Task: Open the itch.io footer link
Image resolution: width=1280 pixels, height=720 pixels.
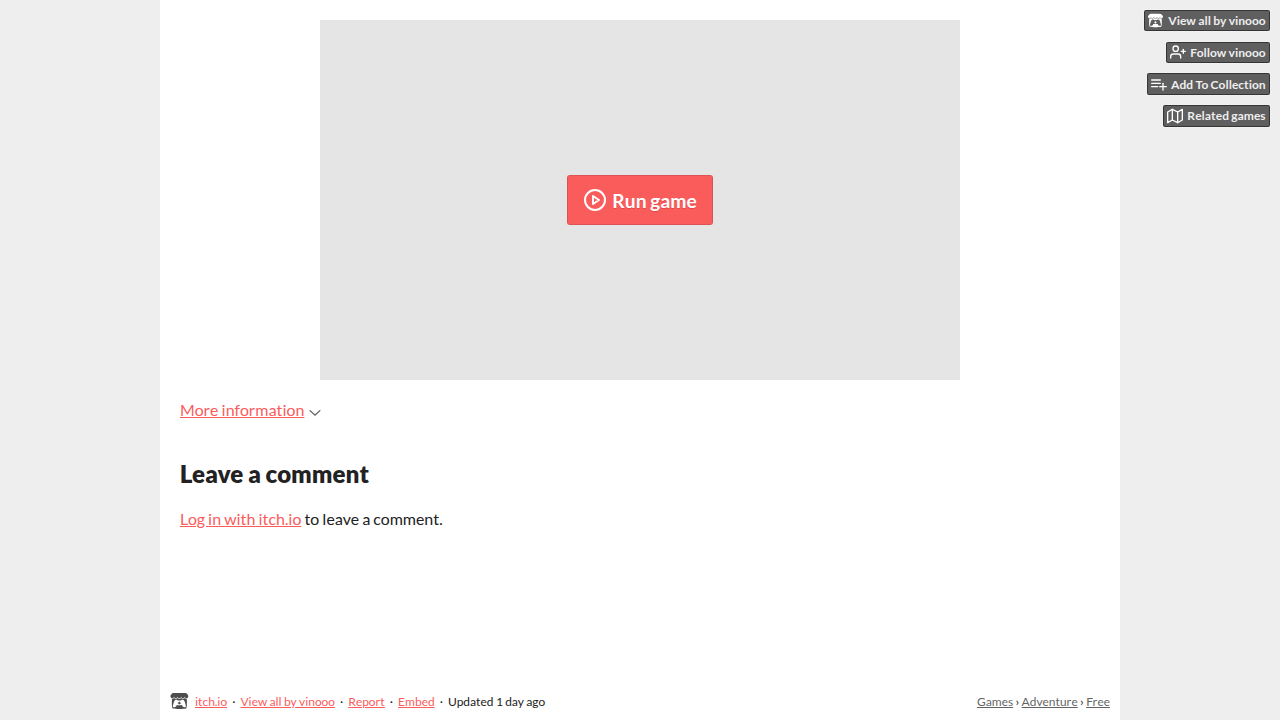Action: click(x=211, y=702)
